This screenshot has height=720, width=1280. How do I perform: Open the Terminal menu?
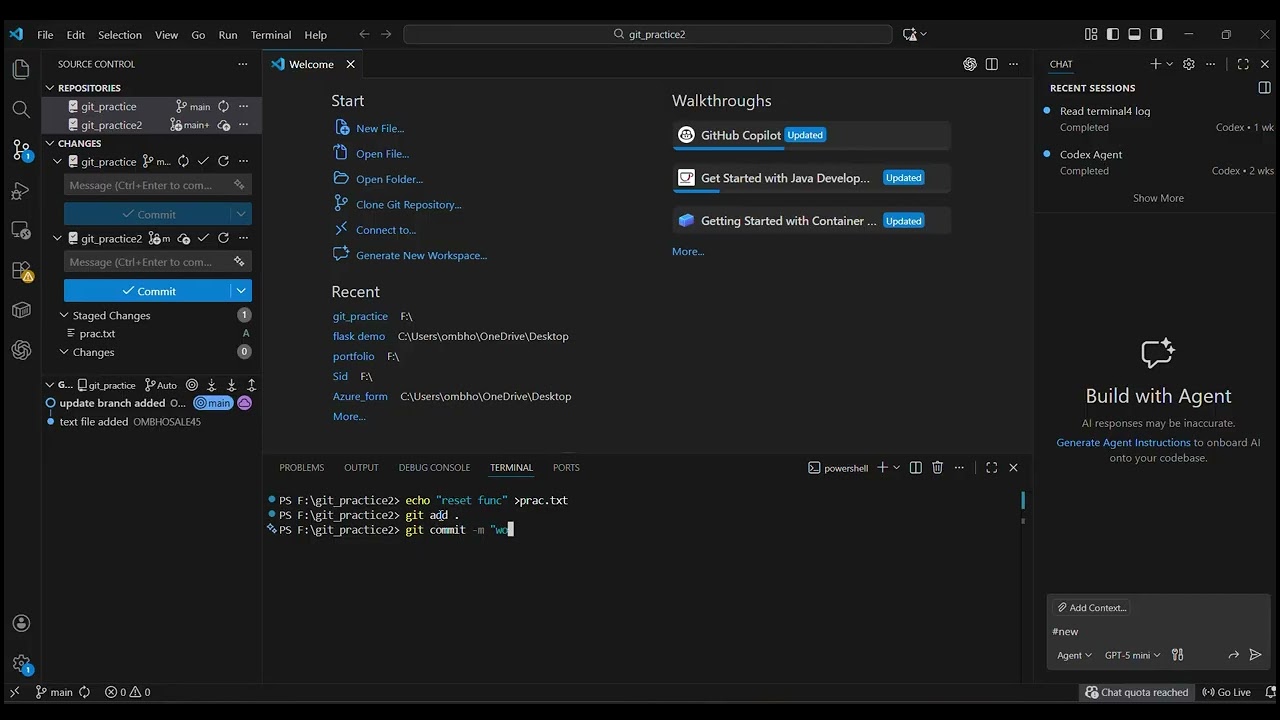pos(271,34)
